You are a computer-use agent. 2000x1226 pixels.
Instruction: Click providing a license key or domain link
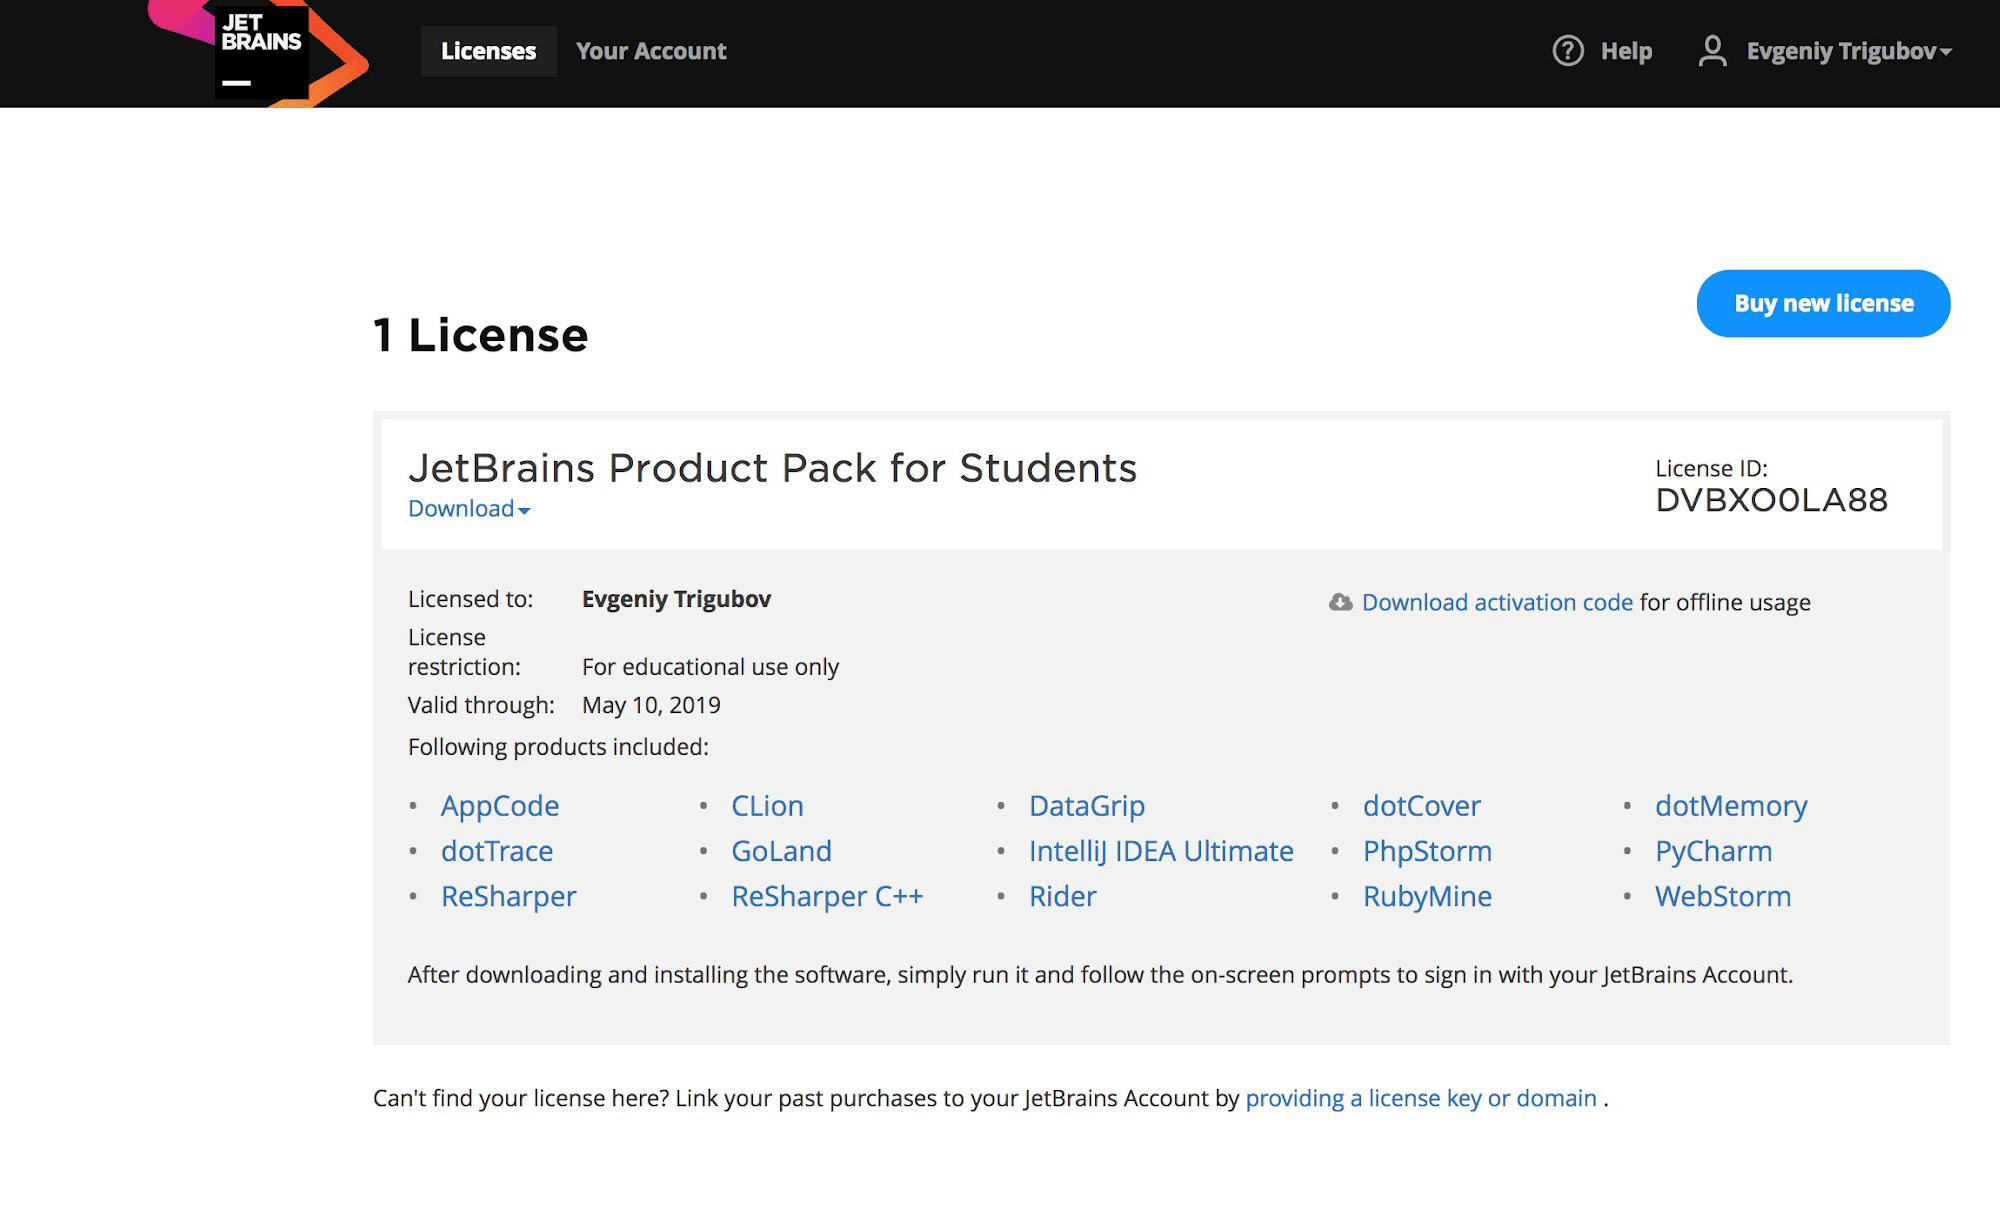[x=1421, y=1098]
